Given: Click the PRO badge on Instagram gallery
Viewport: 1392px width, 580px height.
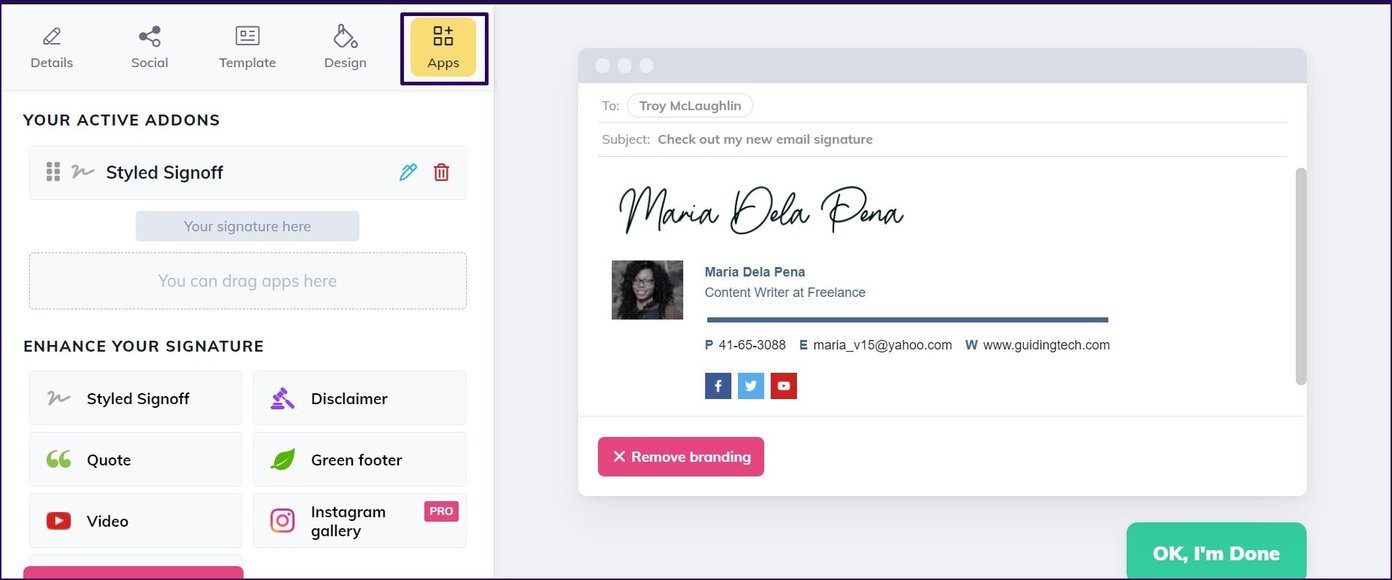Looking at the screenshot, I should pos(441,511).
